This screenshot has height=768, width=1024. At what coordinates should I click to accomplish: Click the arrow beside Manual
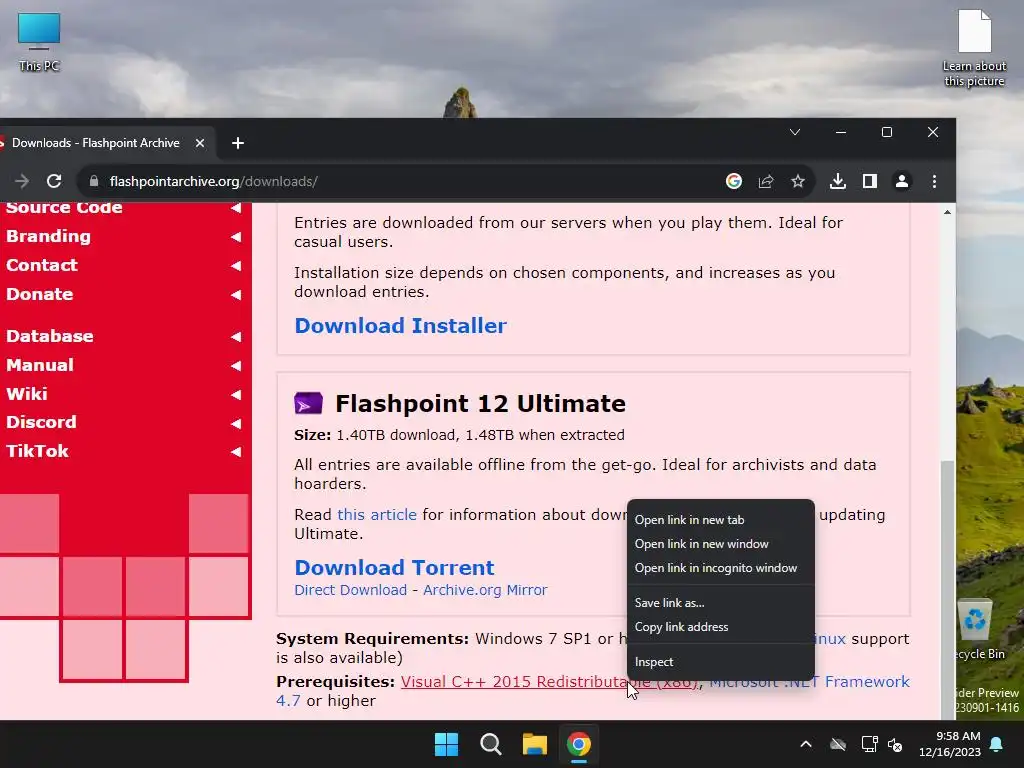point(236,365)
